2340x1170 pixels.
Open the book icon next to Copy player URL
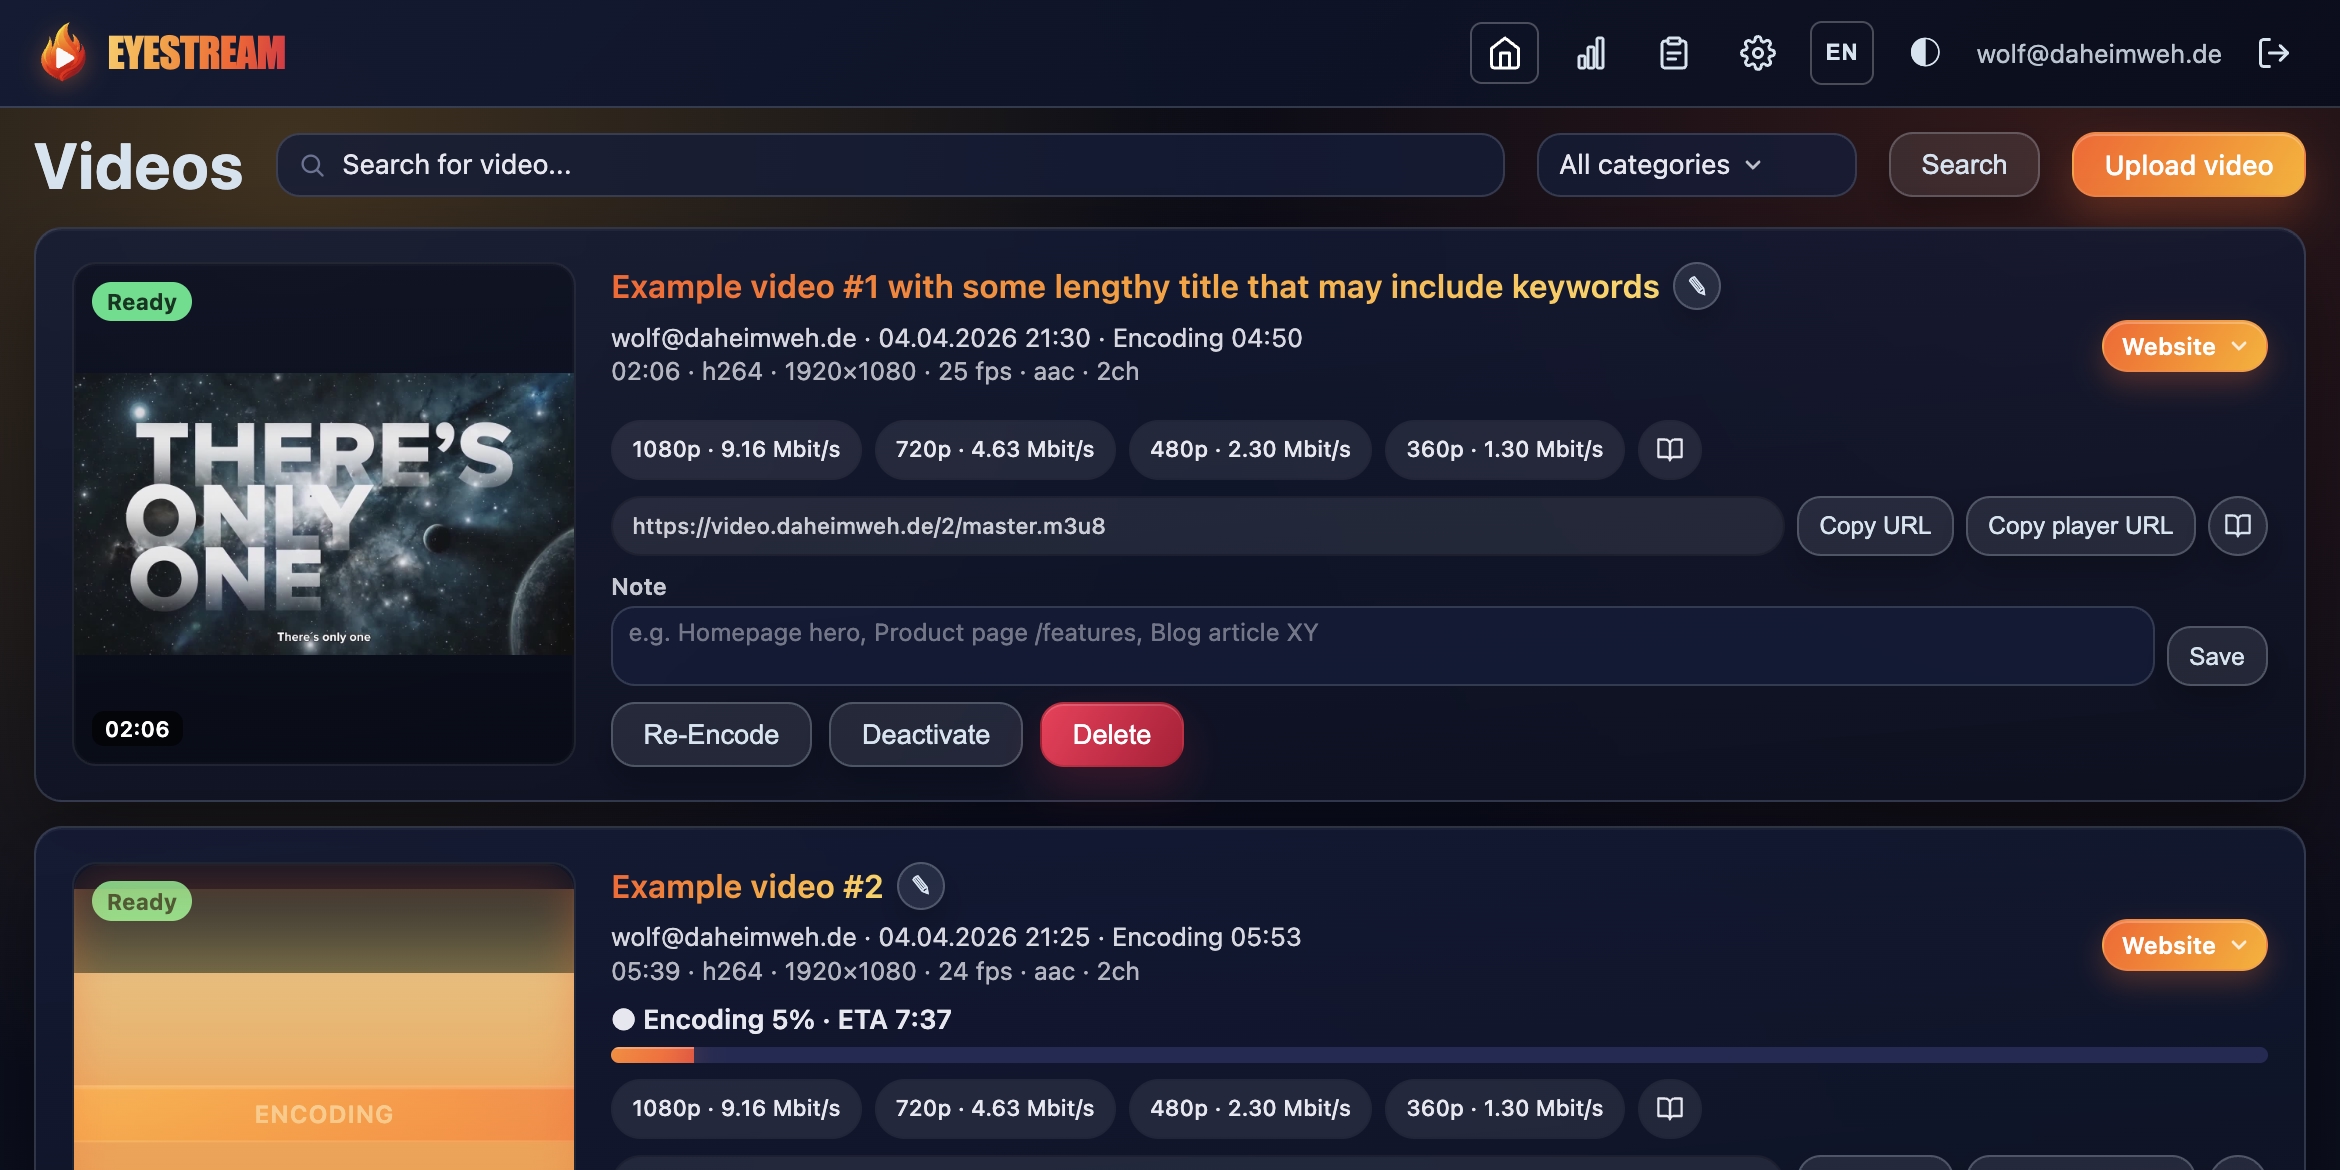pos(2237,525)
